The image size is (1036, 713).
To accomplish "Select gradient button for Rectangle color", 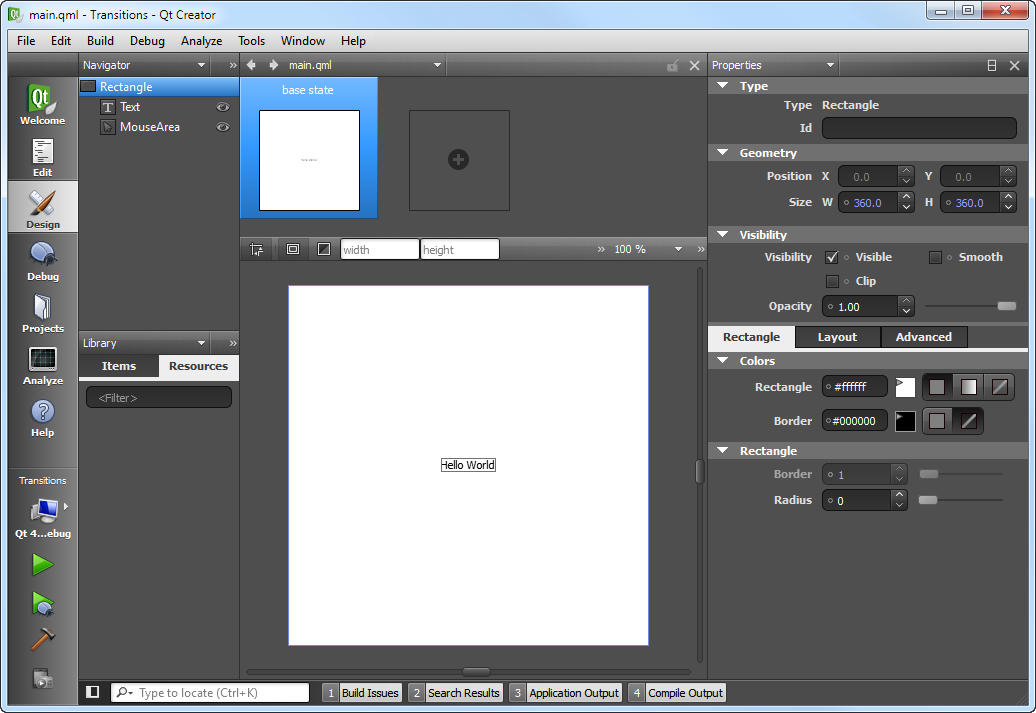I will pos(969,387).
